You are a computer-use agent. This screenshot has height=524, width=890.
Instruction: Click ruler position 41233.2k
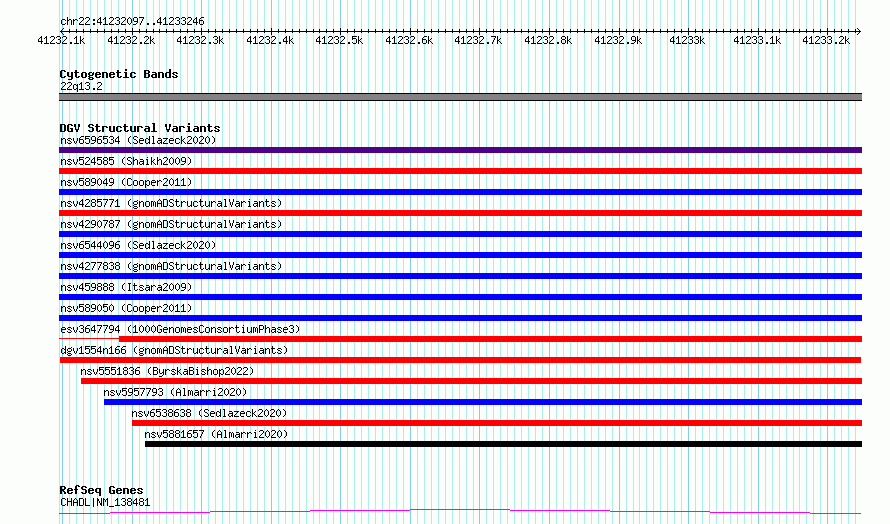[826, 40]
